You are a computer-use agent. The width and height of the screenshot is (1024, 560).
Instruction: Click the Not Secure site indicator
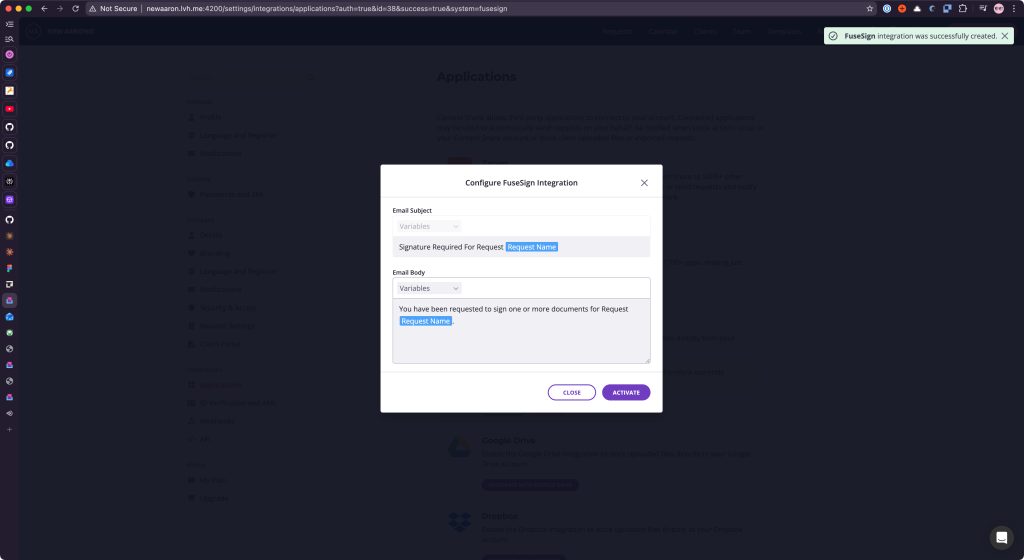[x=113, y=8]
